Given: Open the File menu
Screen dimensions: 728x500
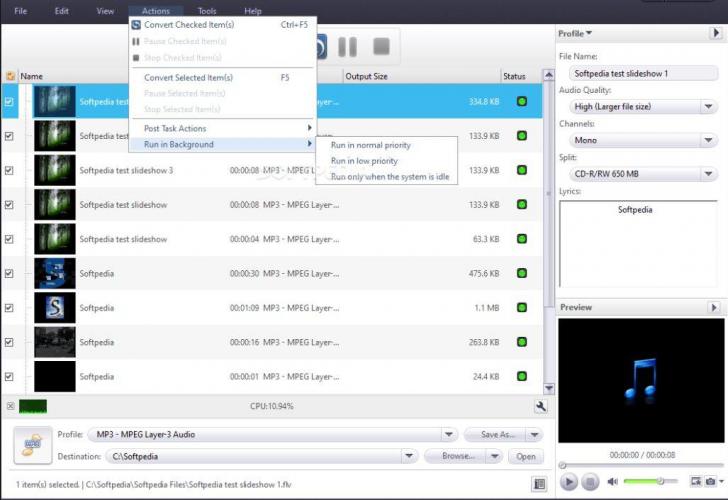Looking at the screenshot, I should tap(20, 11).
